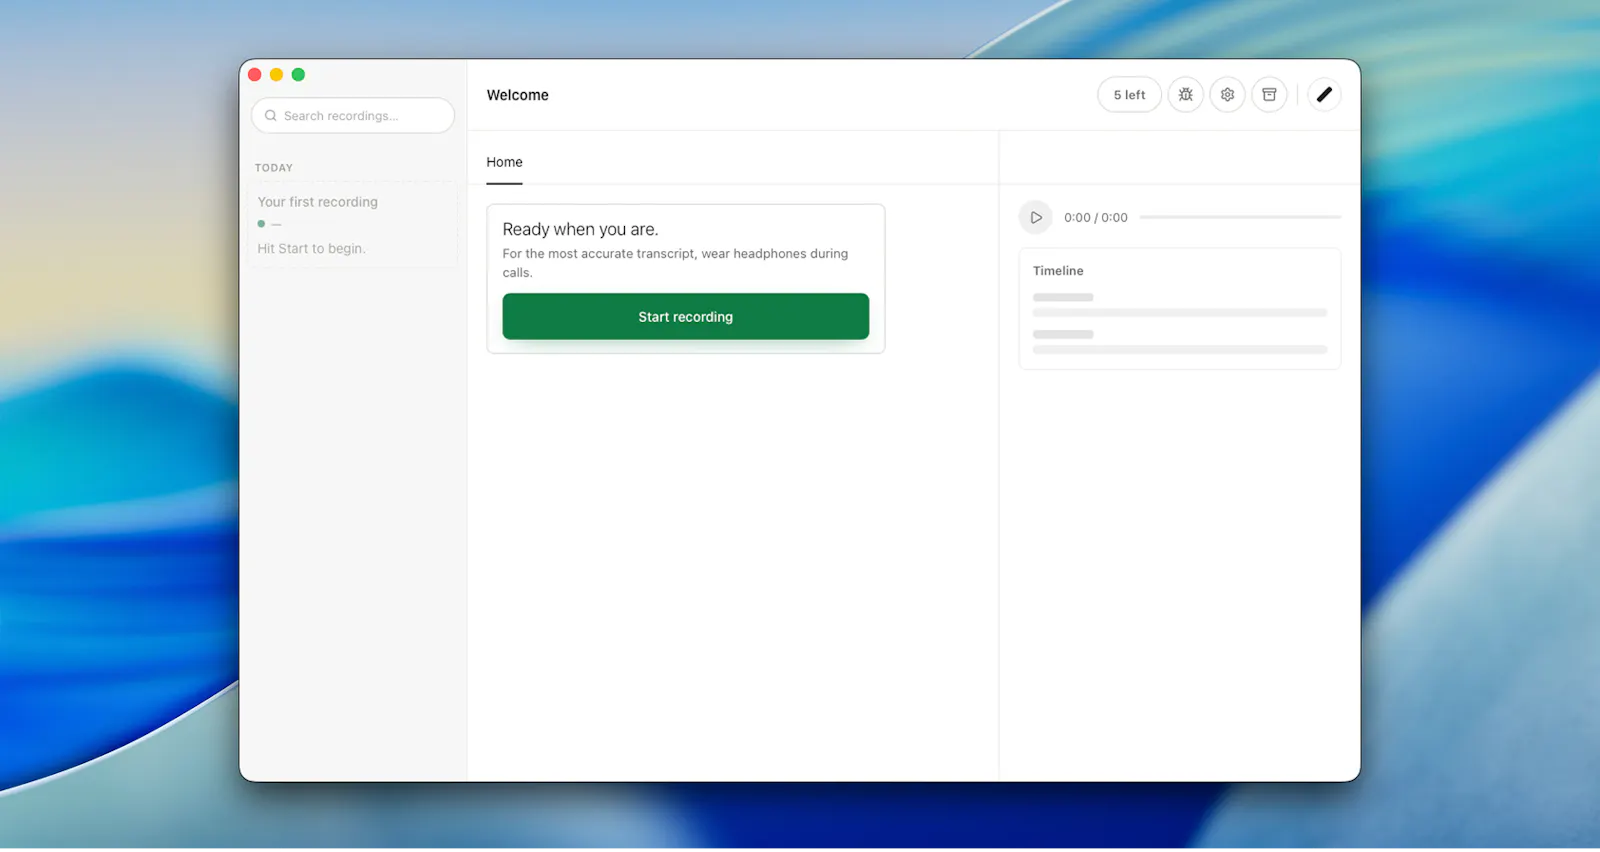Click the pencil edit icon
1600x852 pixels.
pos(1324,95)
